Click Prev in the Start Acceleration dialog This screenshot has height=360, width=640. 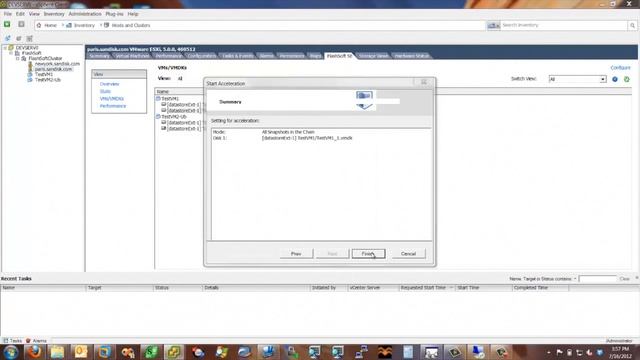coord(296,254)
